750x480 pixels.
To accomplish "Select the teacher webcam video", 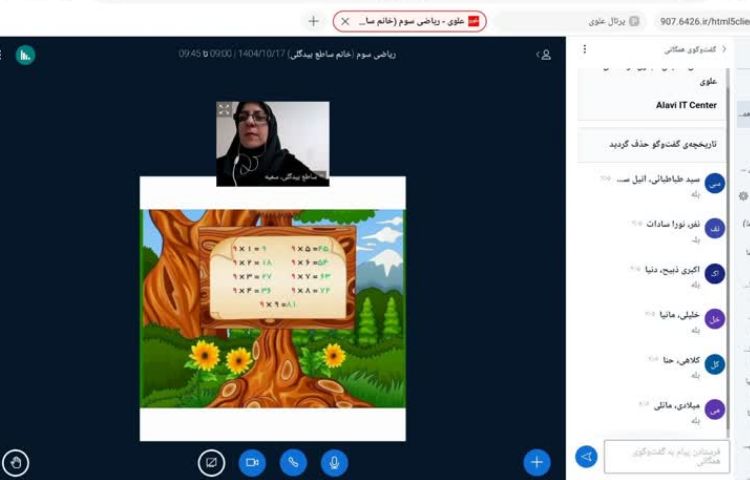I will pyautogui.click(x=273, y=143).
